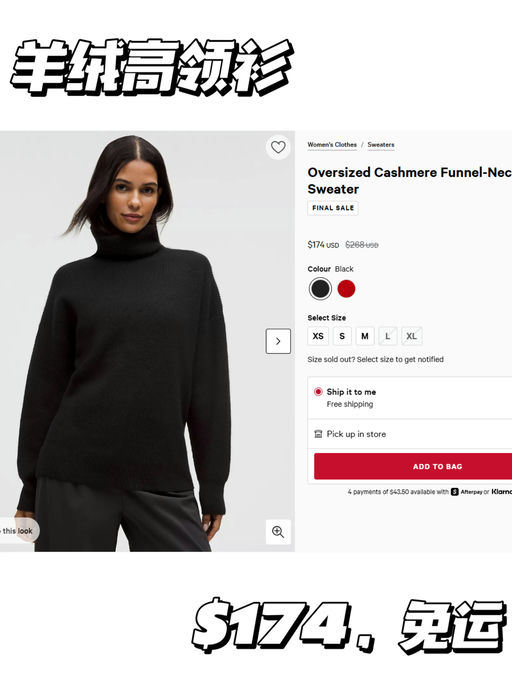This screenshot has height=683, width=512.
Task: Click the Afterpay logo icon
Action: [454, 492]
